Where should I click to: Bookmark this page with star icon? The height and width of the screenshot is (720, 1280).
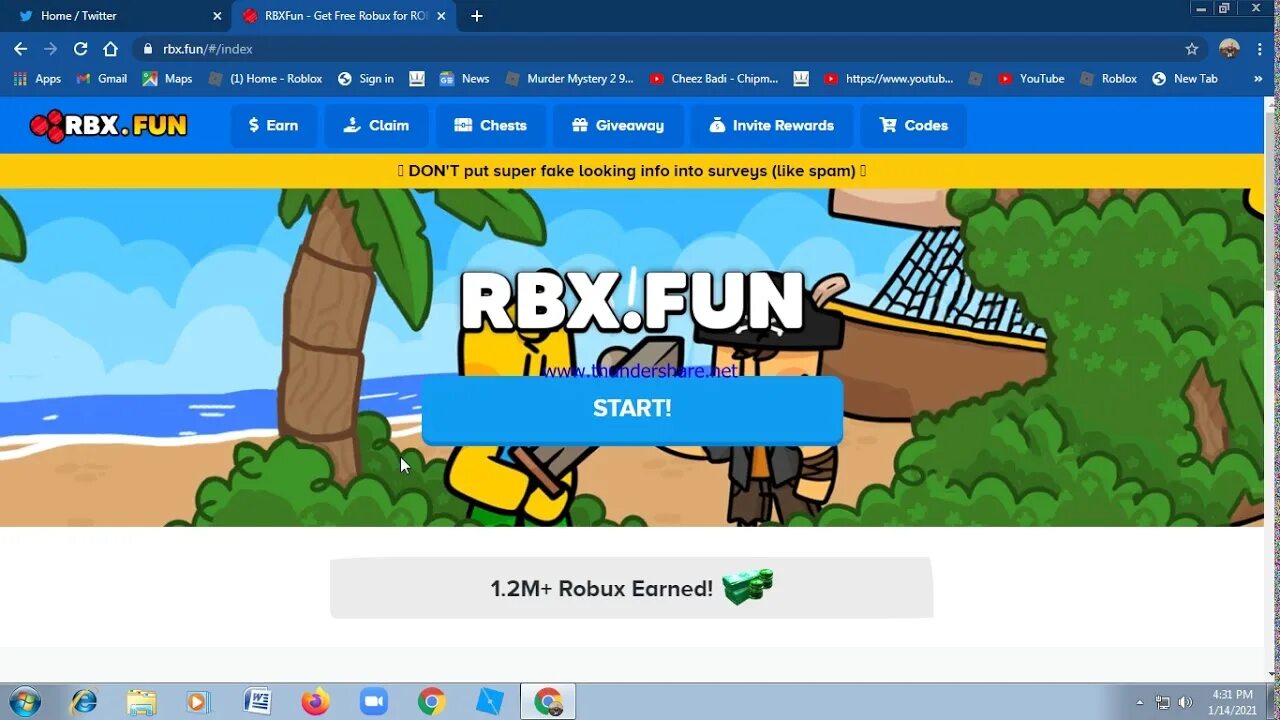click(1191, 49)
